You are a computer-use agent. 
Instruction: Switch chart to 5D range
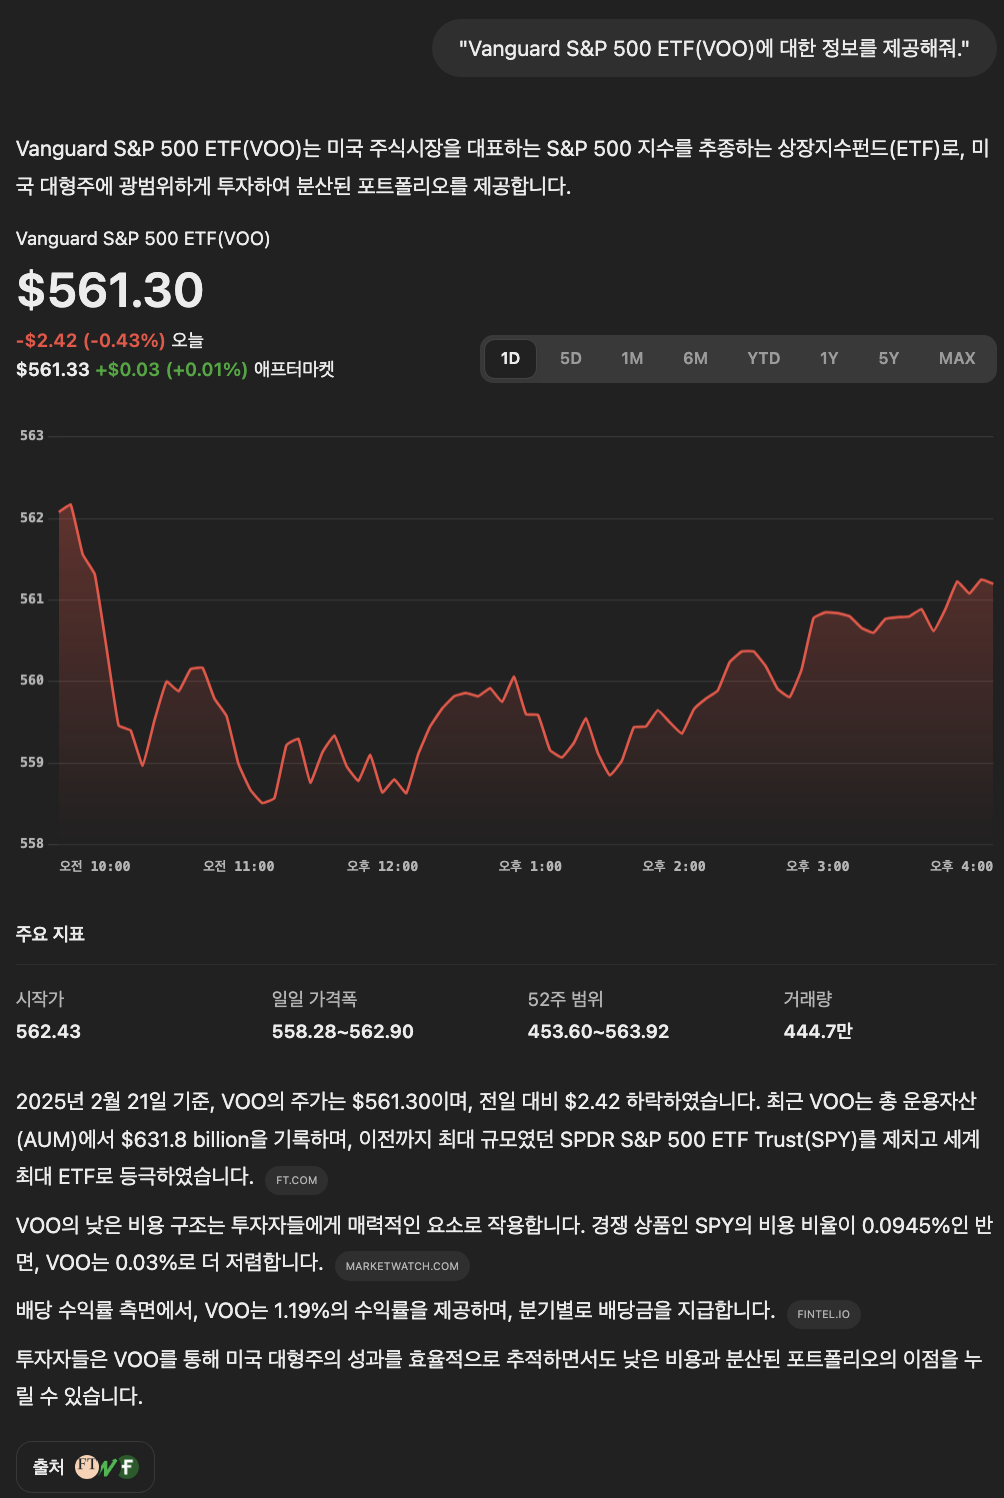point(571,358)
